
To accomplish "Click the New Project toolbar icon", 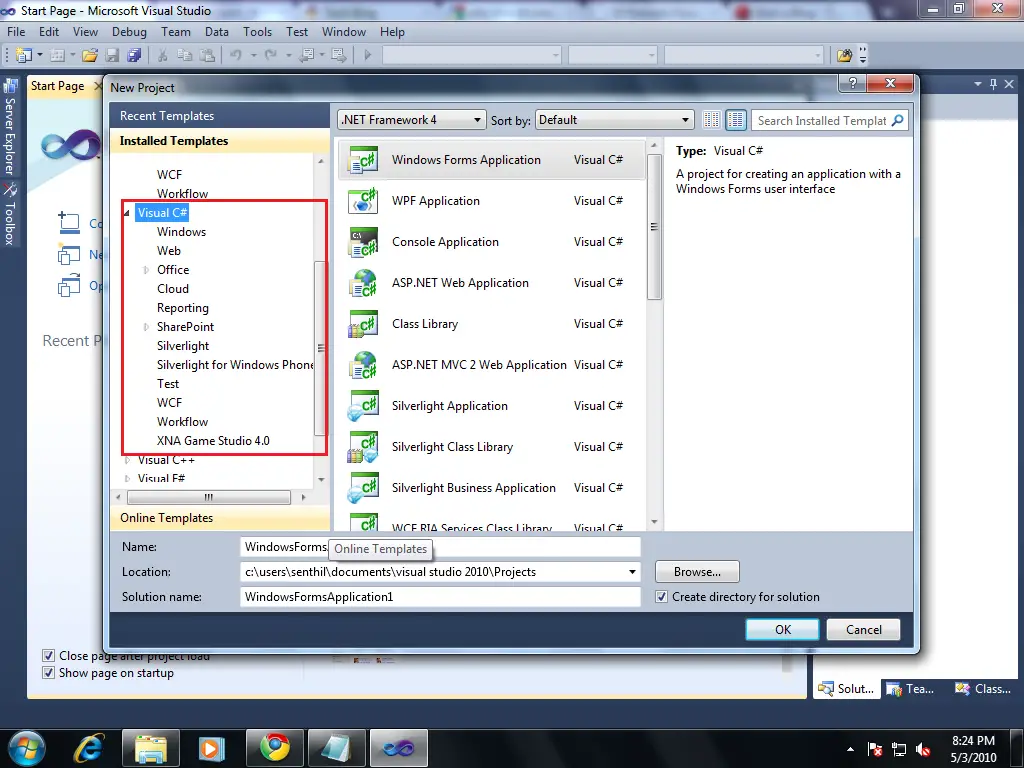I will 24,56.
